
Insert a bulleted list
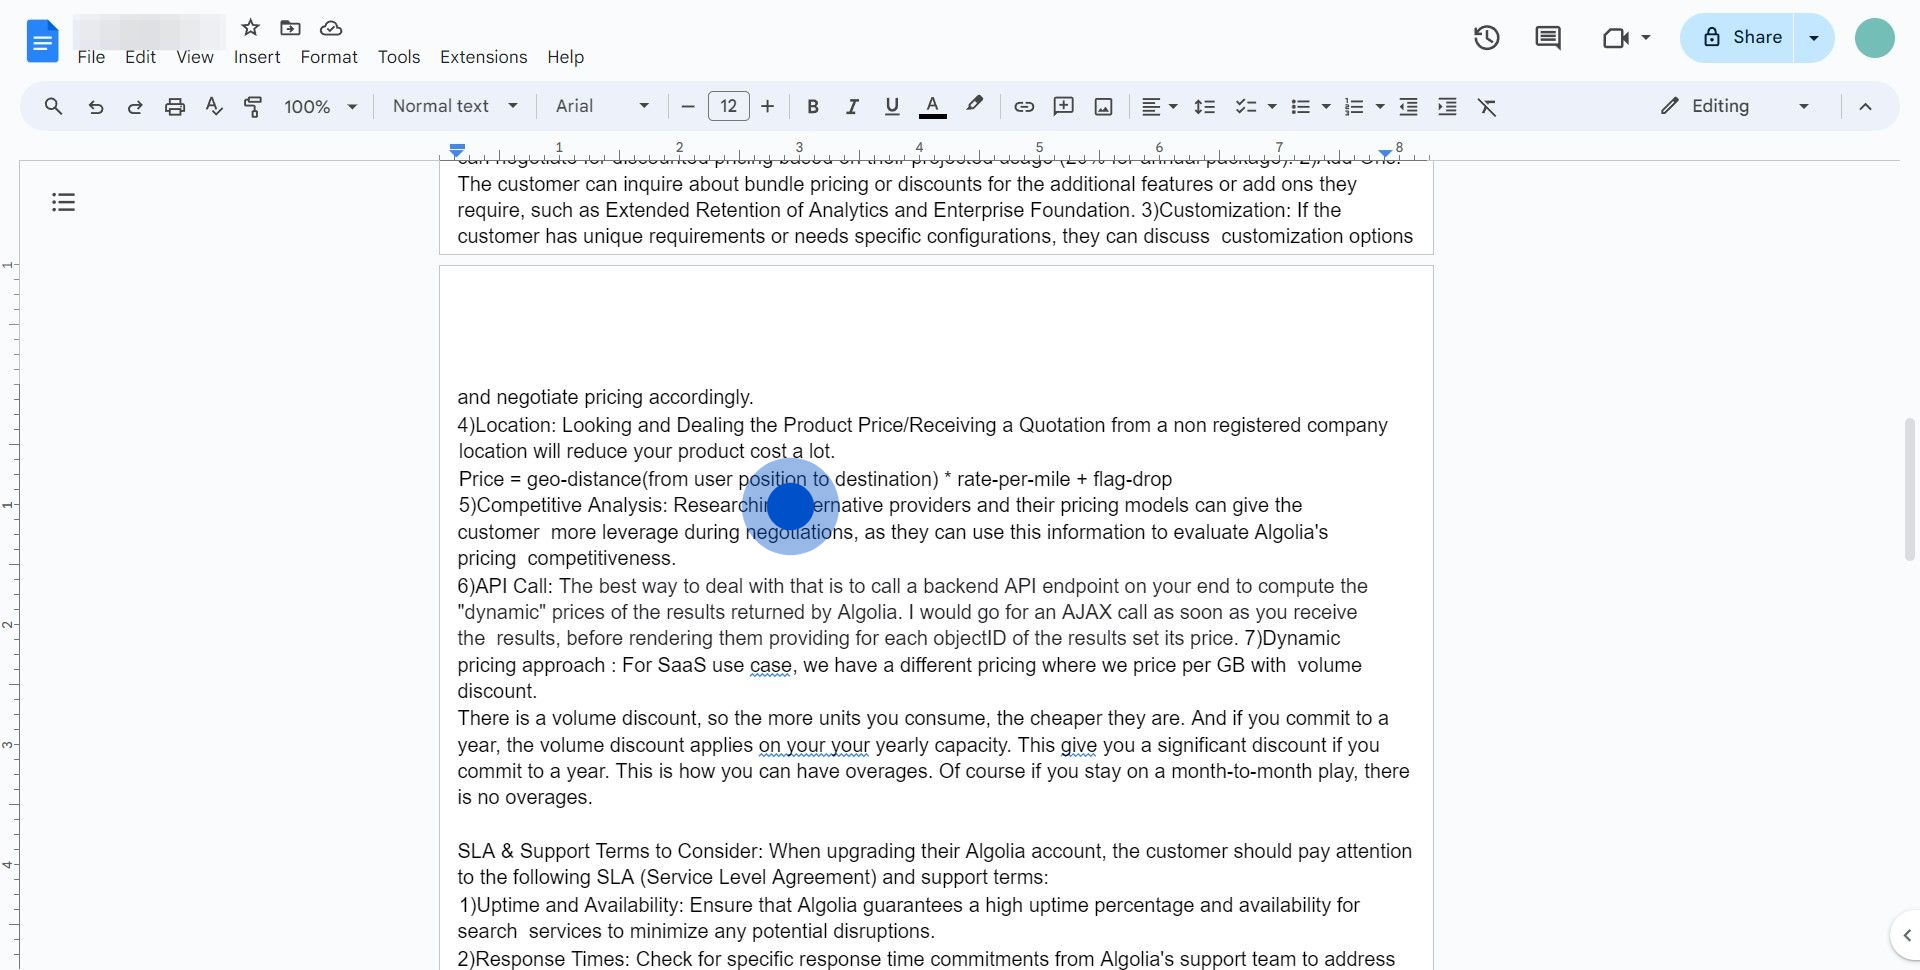coord(1300,106)
